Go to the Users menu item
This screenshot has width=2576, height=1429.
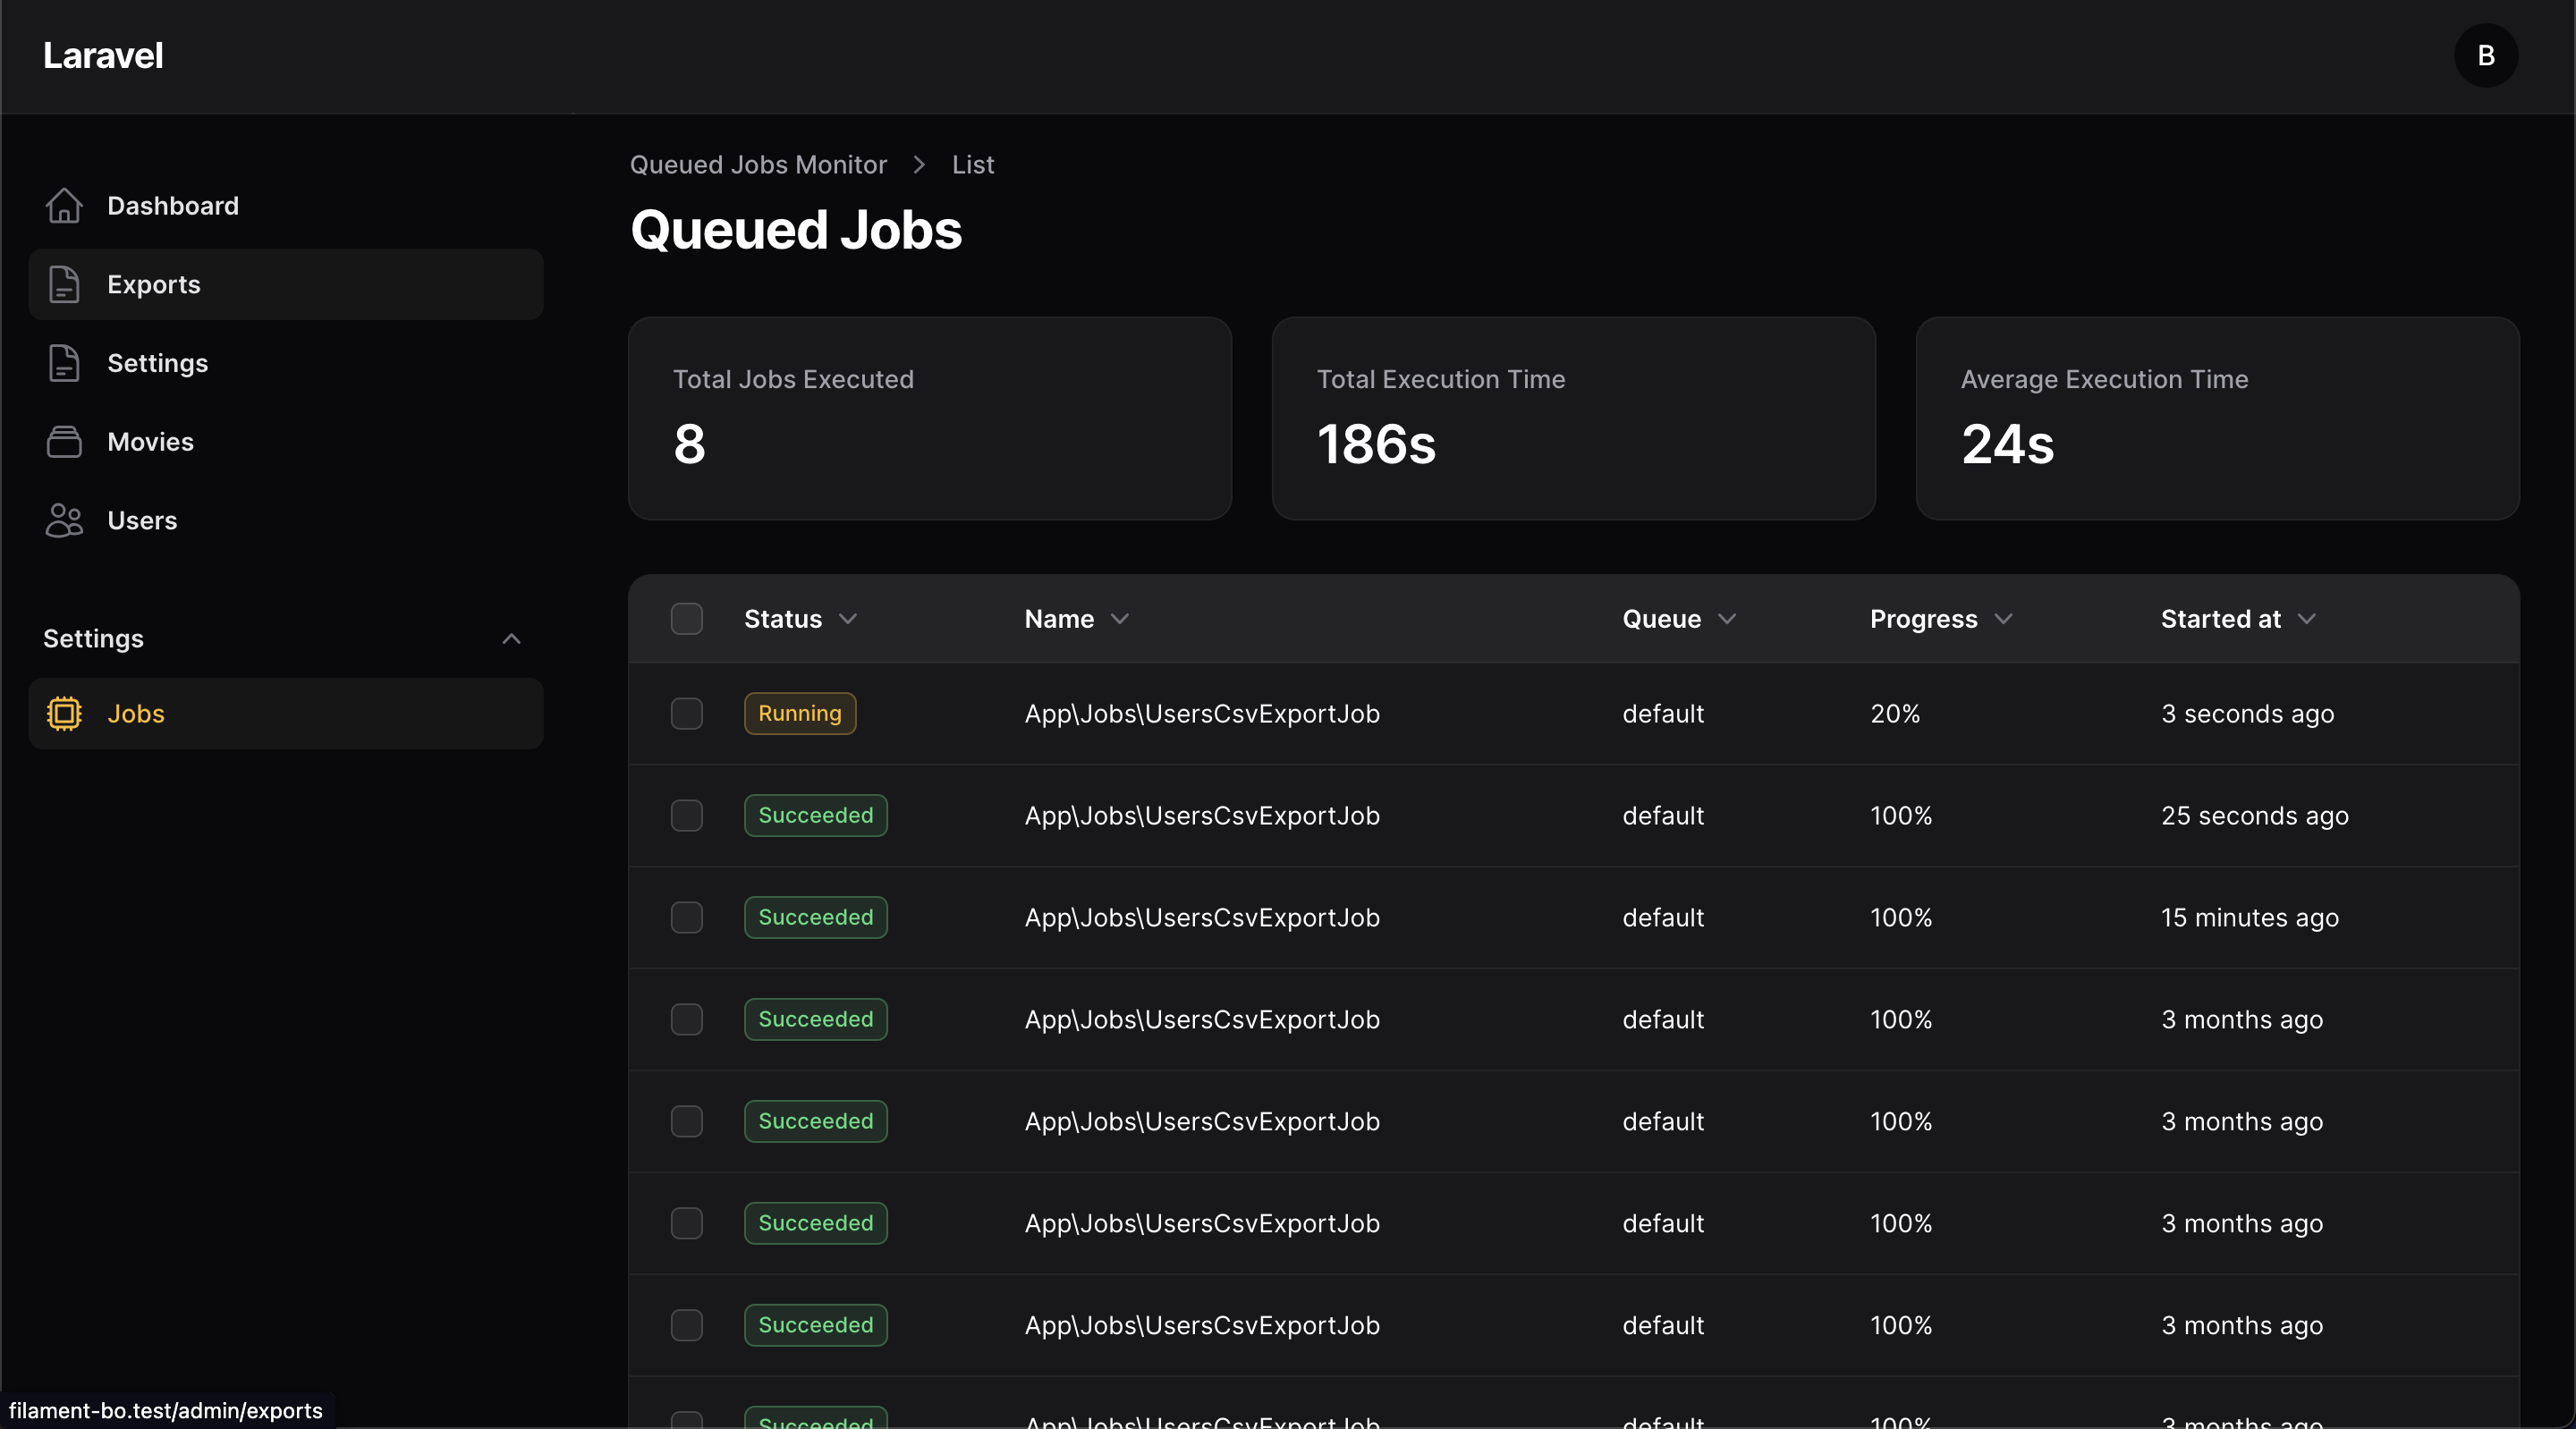pyautogui.click(x=142, y=520)
